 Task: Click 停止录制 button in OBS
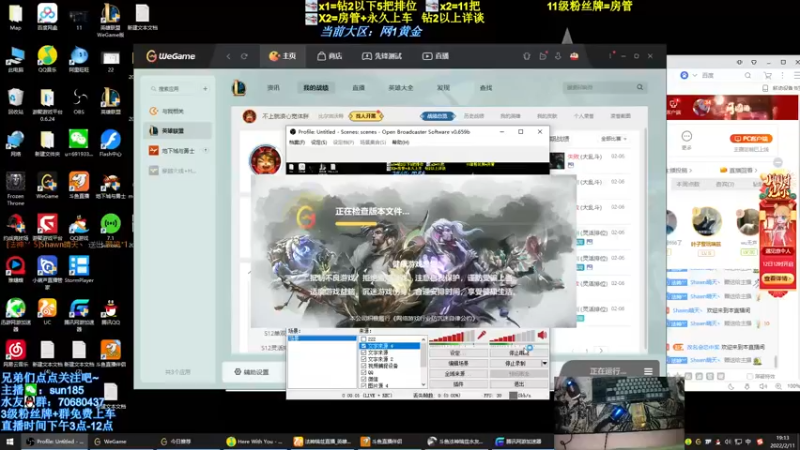tap(515, 363)
